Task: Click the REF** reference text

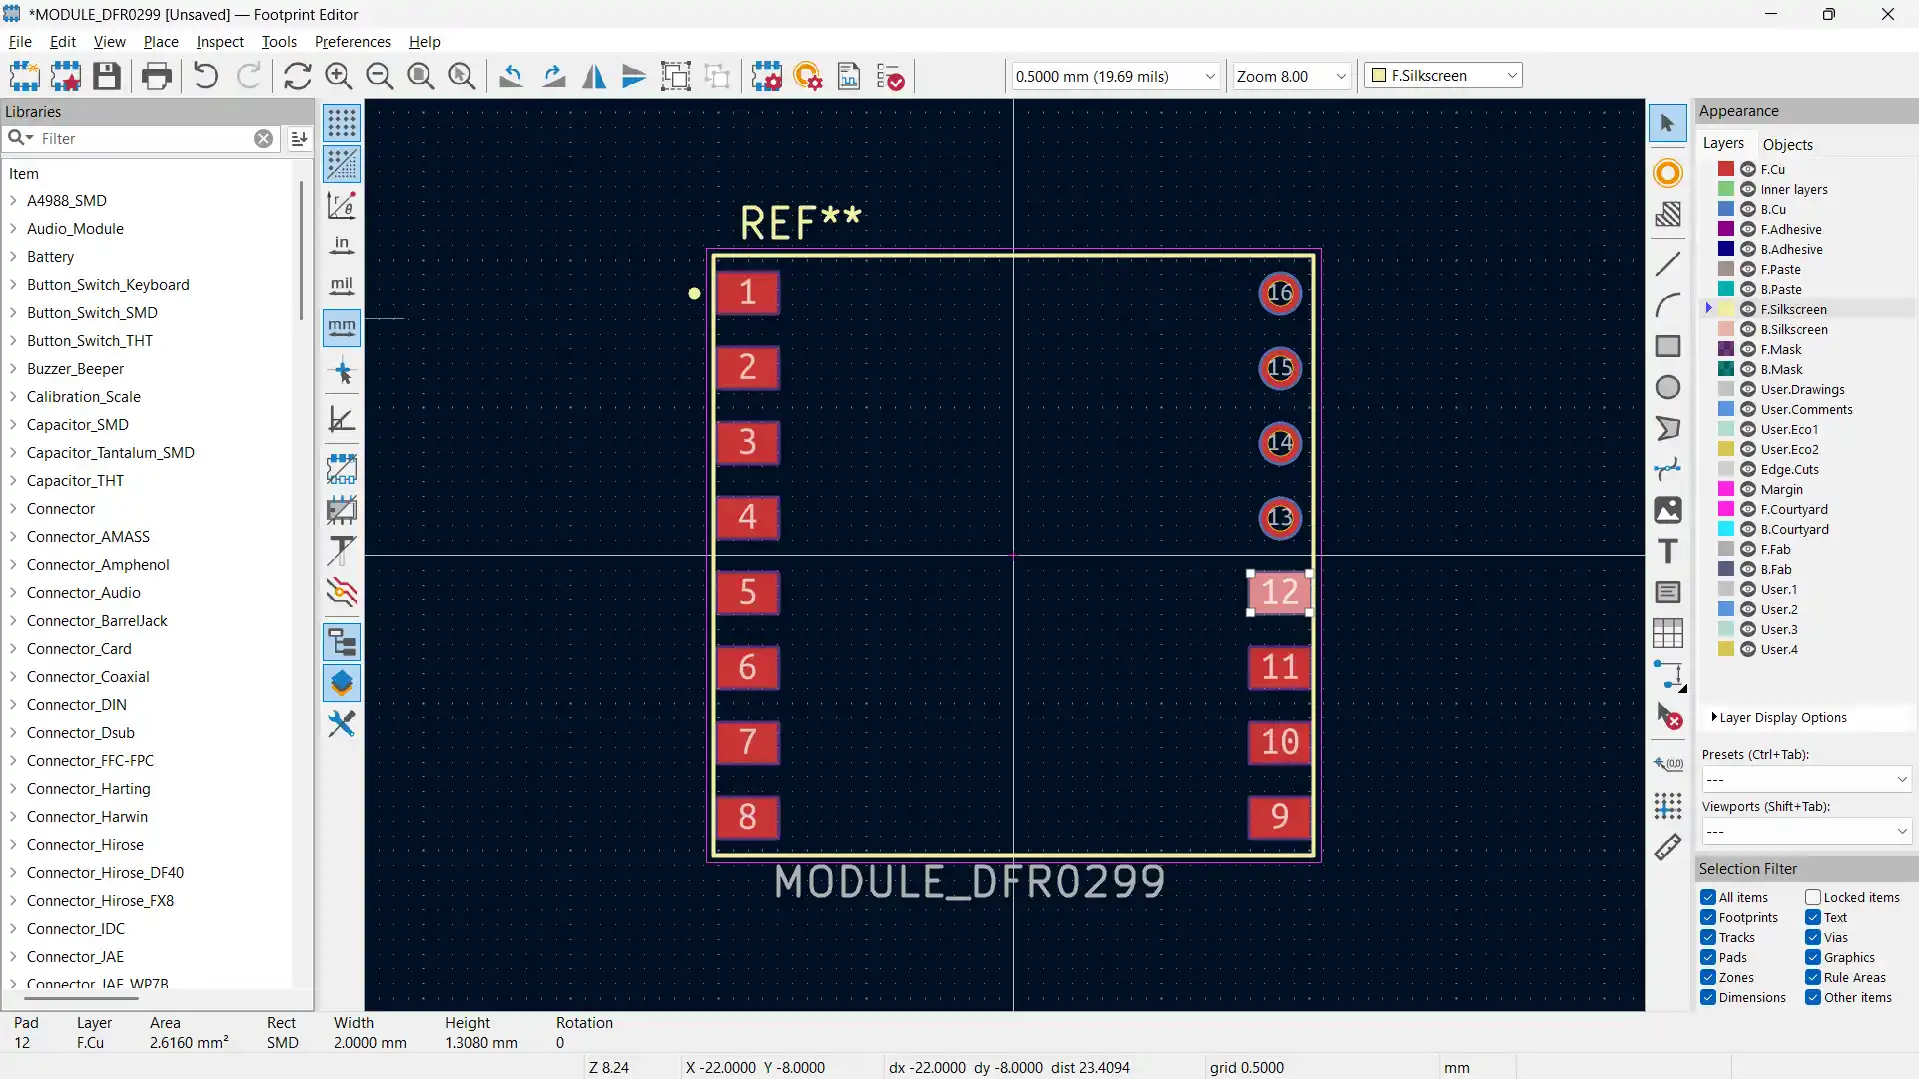Action: coord(800,223)
